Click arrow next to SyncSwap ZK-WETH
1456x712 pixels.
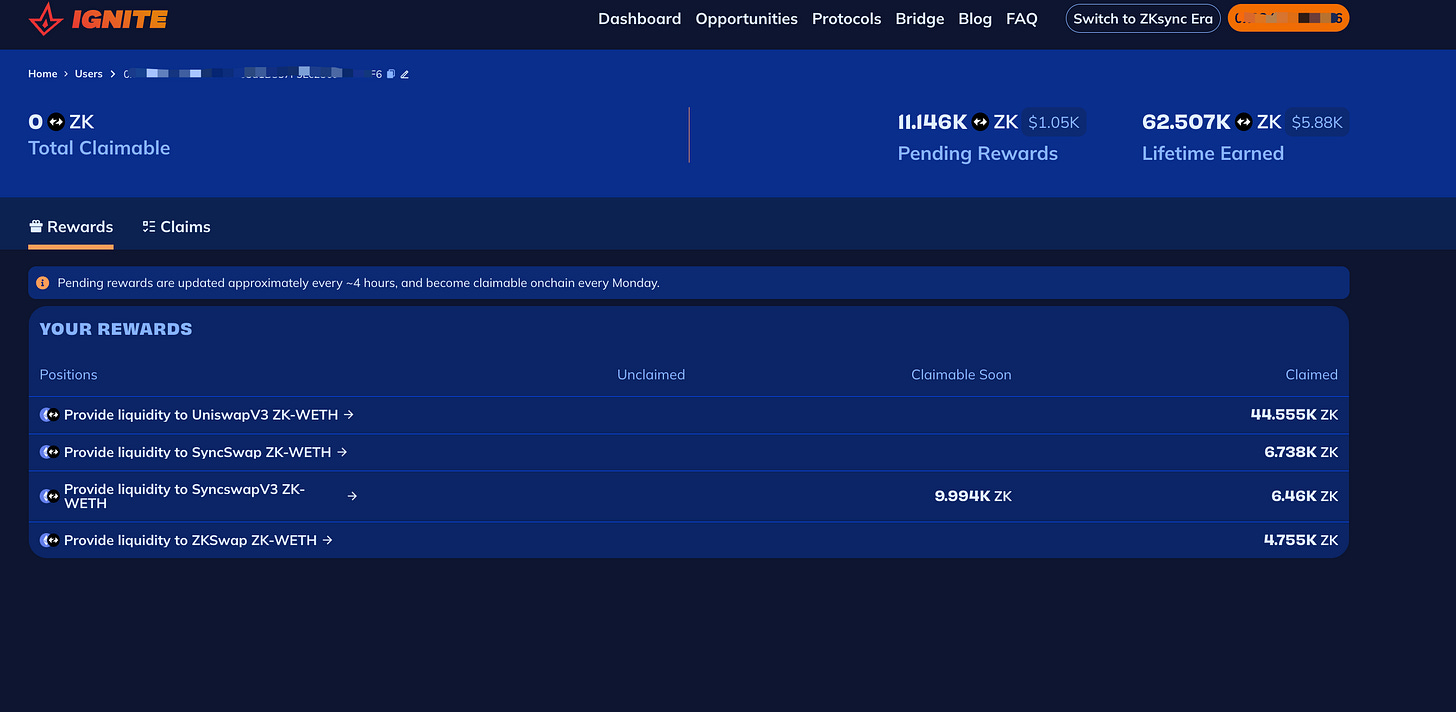pos(342,452)
